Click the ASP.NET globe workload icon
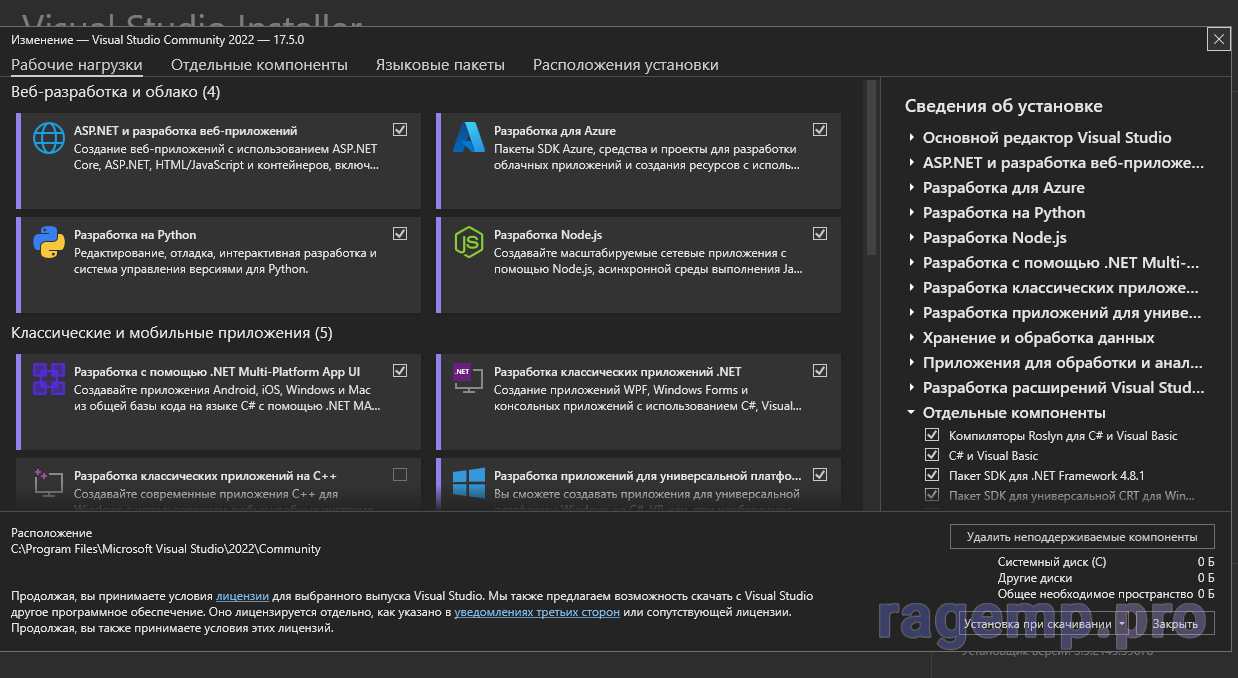 tap(49, 137)
